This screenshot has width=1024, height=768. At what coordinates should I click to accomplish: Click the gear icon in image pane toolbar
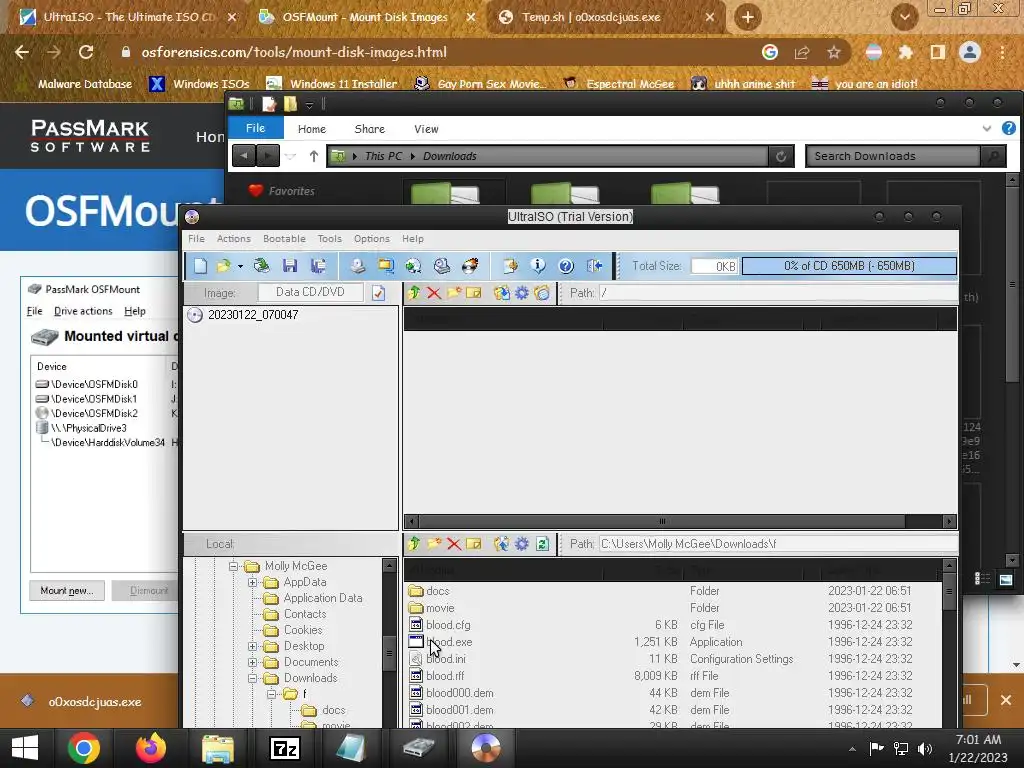pyautogui.click(x=522, y=293)
